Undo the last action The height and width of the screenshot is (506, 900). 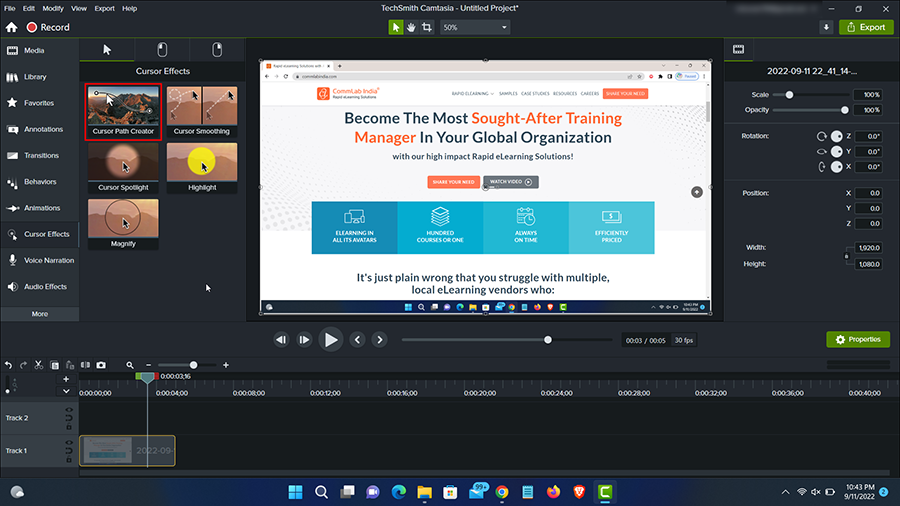coord(9,365)
